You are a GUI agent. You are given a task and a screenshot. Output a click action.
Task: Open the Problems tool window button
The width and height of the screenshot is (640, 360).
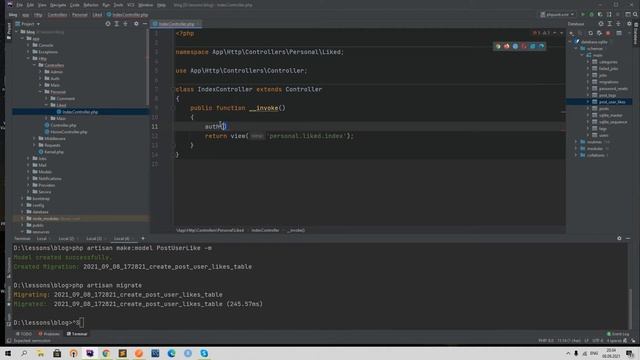[49, 334]
